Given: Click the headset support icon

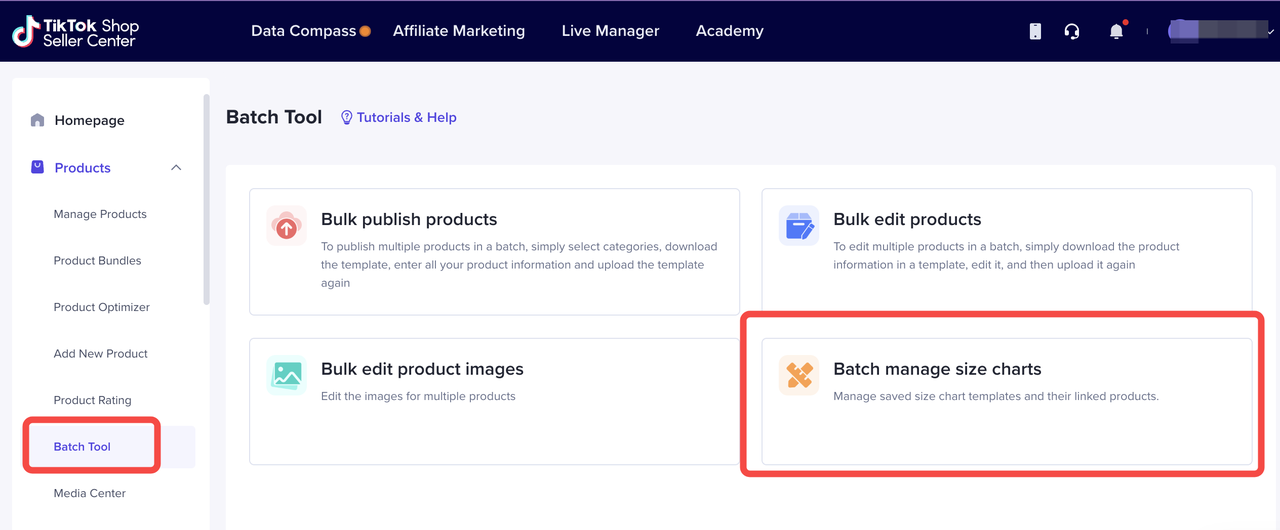Looking at the screenshot, I should (1072, 31).
